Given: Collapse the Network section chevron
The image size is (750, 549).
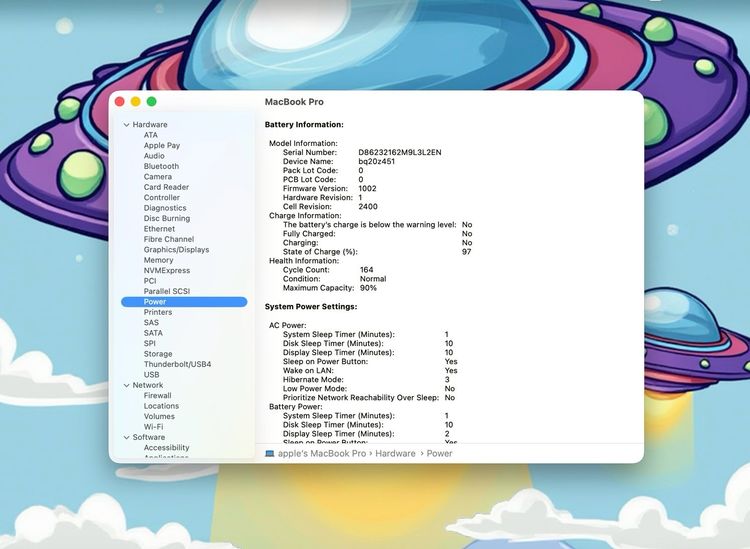Looking at the screenshot, I should [126, 385].
